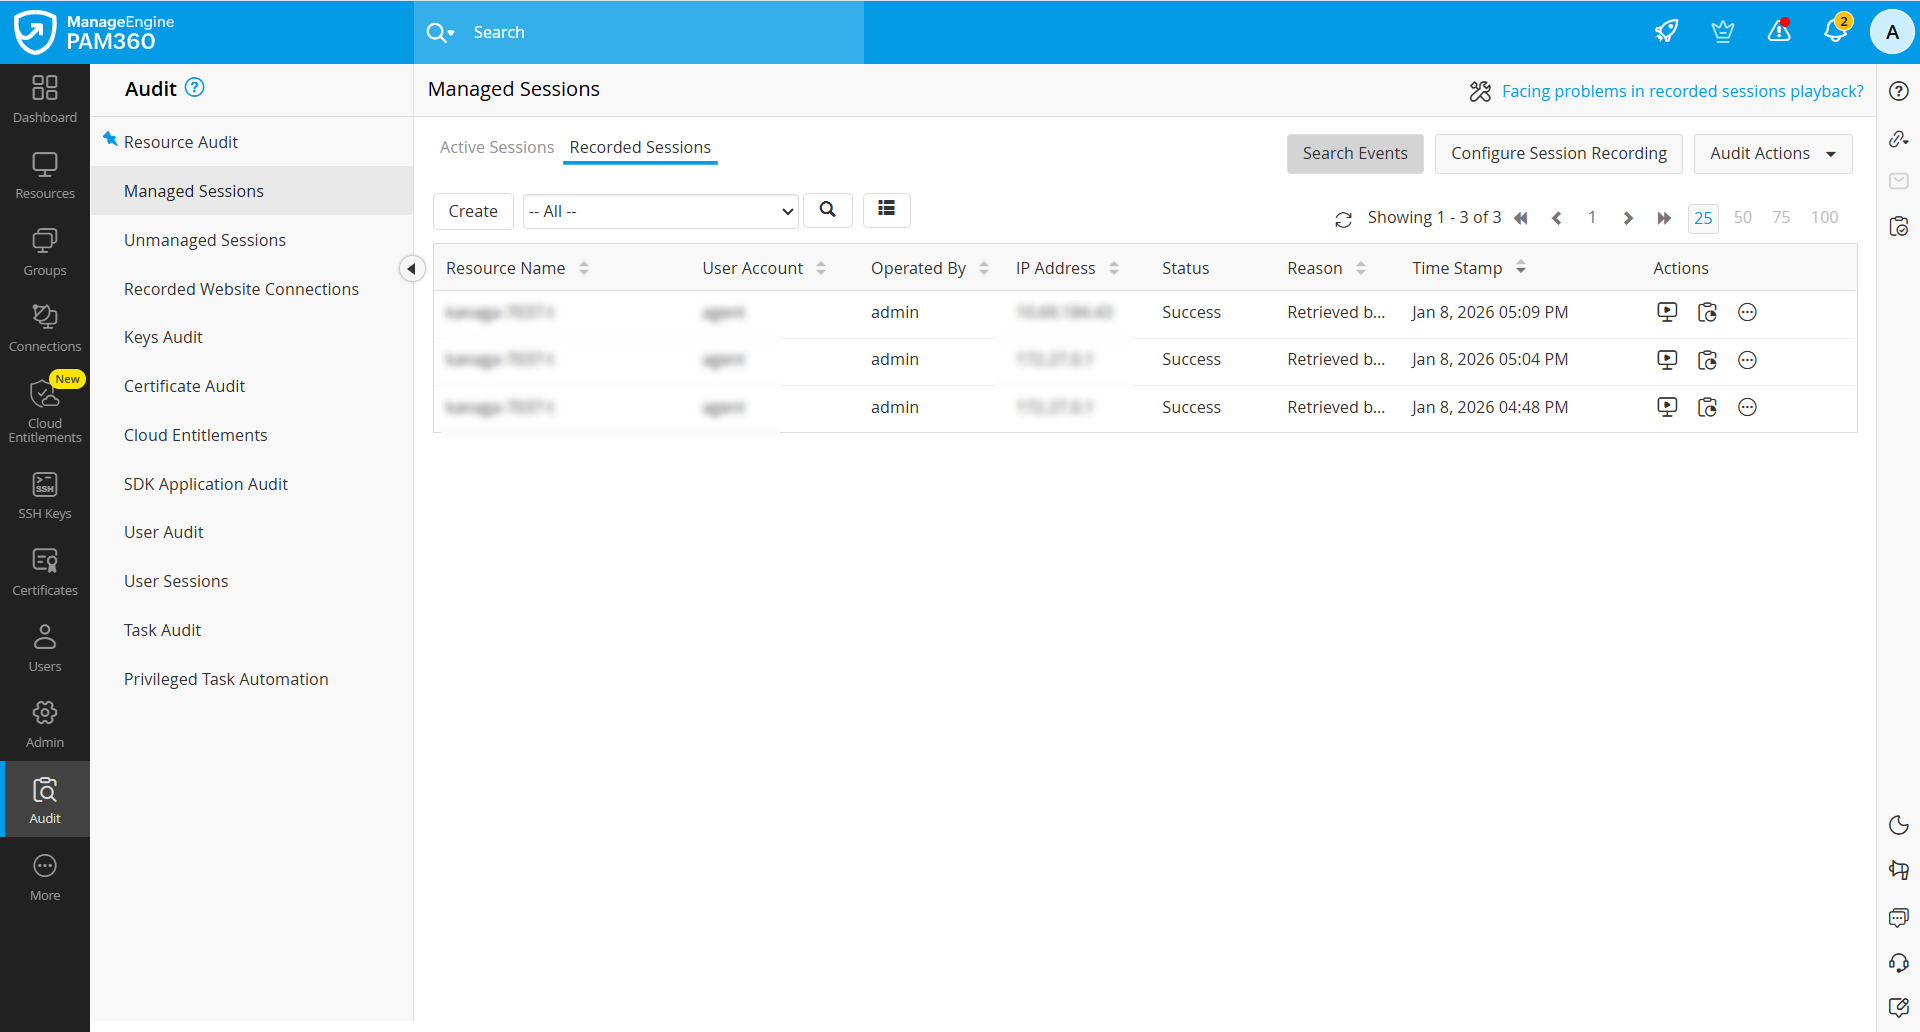This screenshot has height=1032, width=1920.
Task: Switch to the Active Sessions tab
Action: 496,147
